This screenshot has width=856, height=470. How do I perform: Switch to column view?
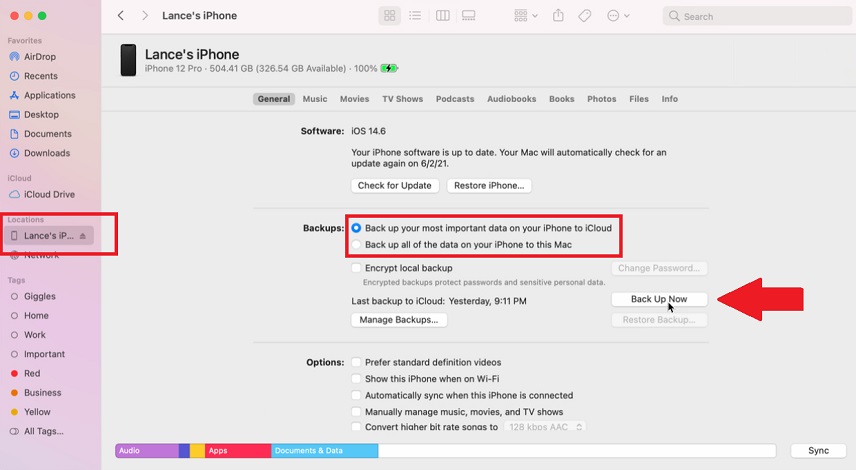pyautogui.click(x=443, y=16)
